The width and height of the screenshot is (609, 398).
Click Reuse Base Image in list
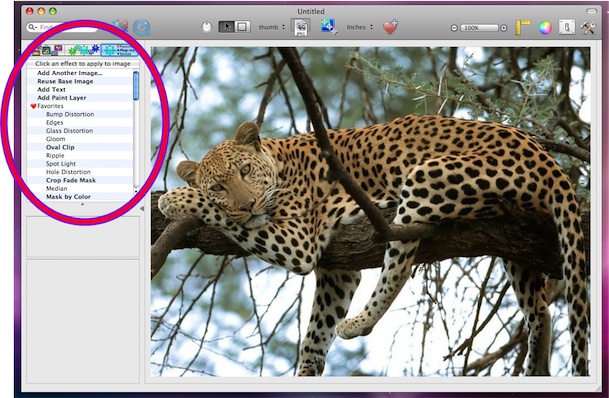[x=65, y=81]
